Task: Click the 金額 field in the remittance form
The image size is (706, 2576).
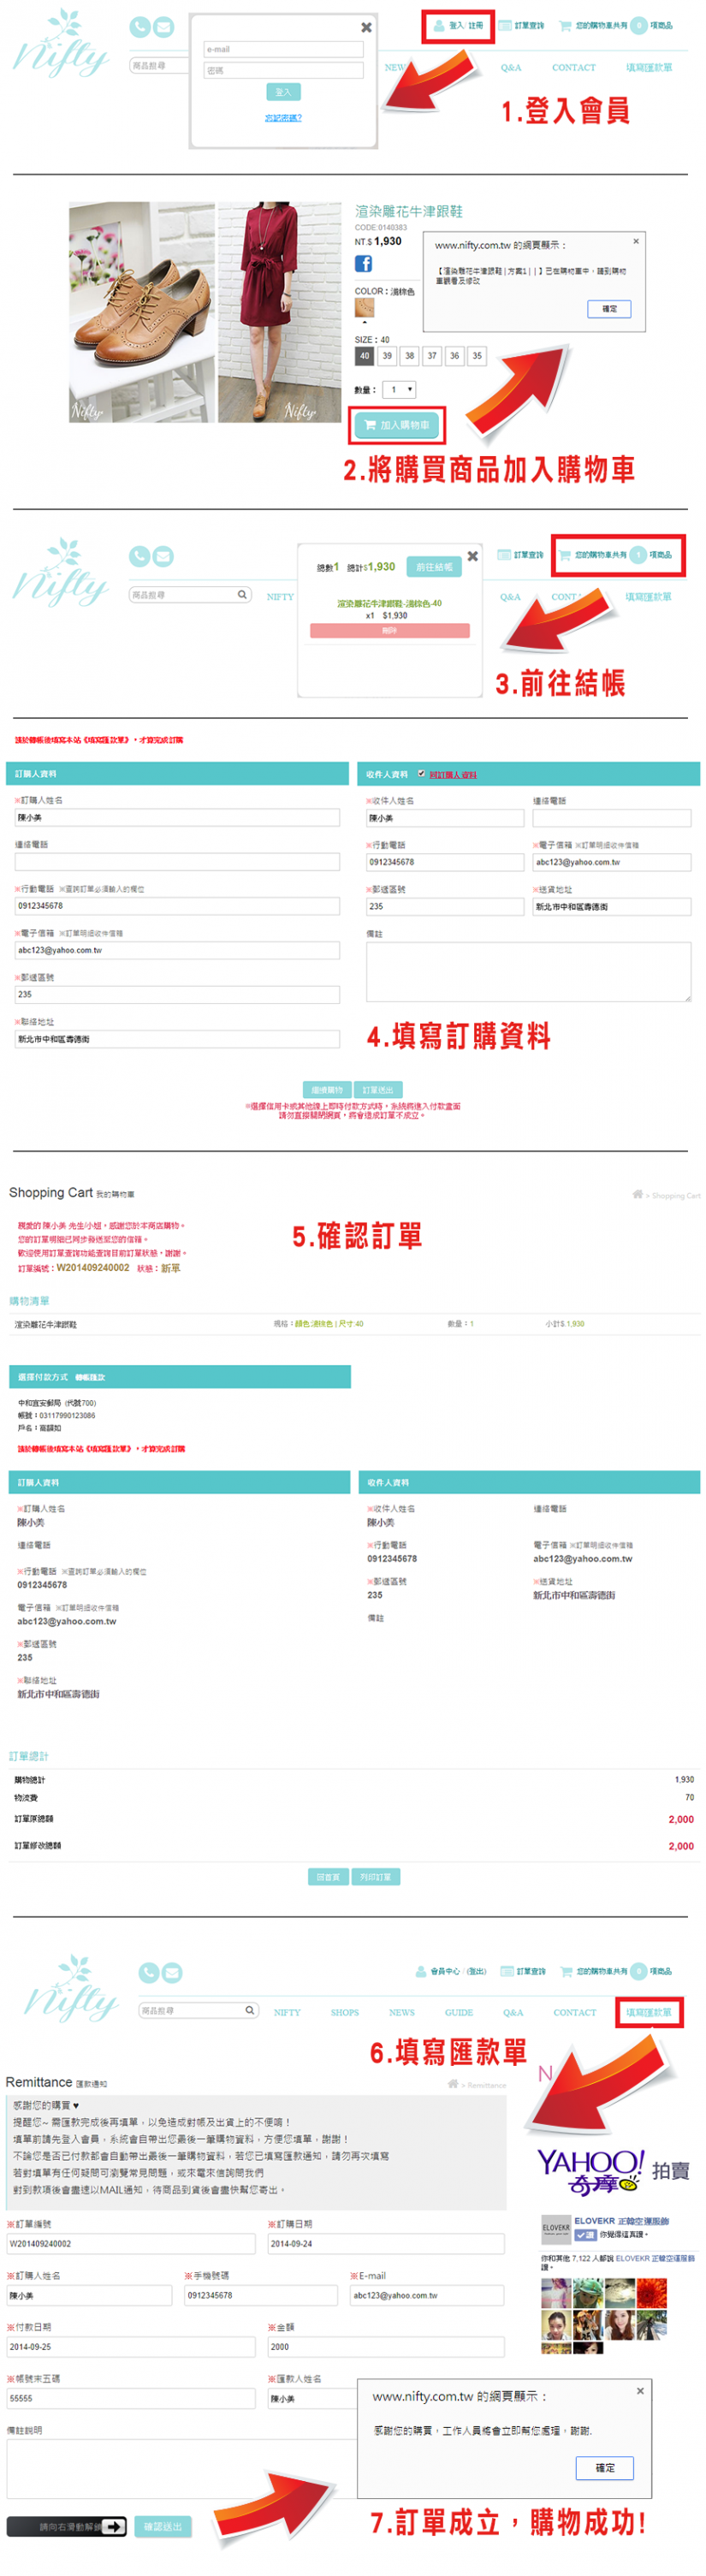Action: click(386, 2346)
